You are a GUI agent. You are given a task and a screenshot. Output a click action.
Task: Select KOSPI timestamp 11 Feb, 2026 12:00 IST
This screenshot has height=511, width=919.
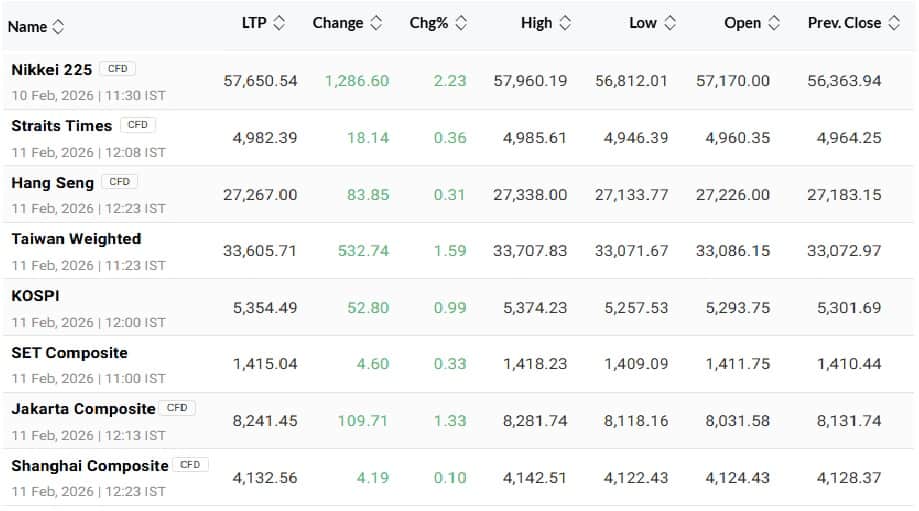tap(89, 322)
